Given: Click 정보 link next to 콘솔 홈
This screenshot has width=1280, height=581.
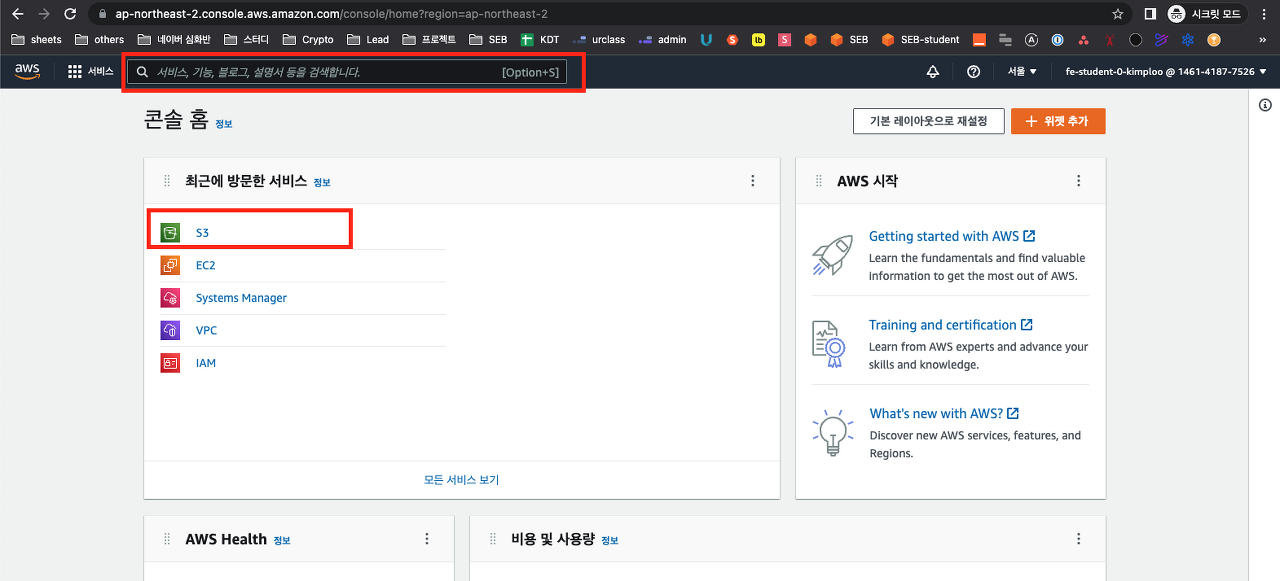Looking at the screenshot, I should tap(224, 124).
